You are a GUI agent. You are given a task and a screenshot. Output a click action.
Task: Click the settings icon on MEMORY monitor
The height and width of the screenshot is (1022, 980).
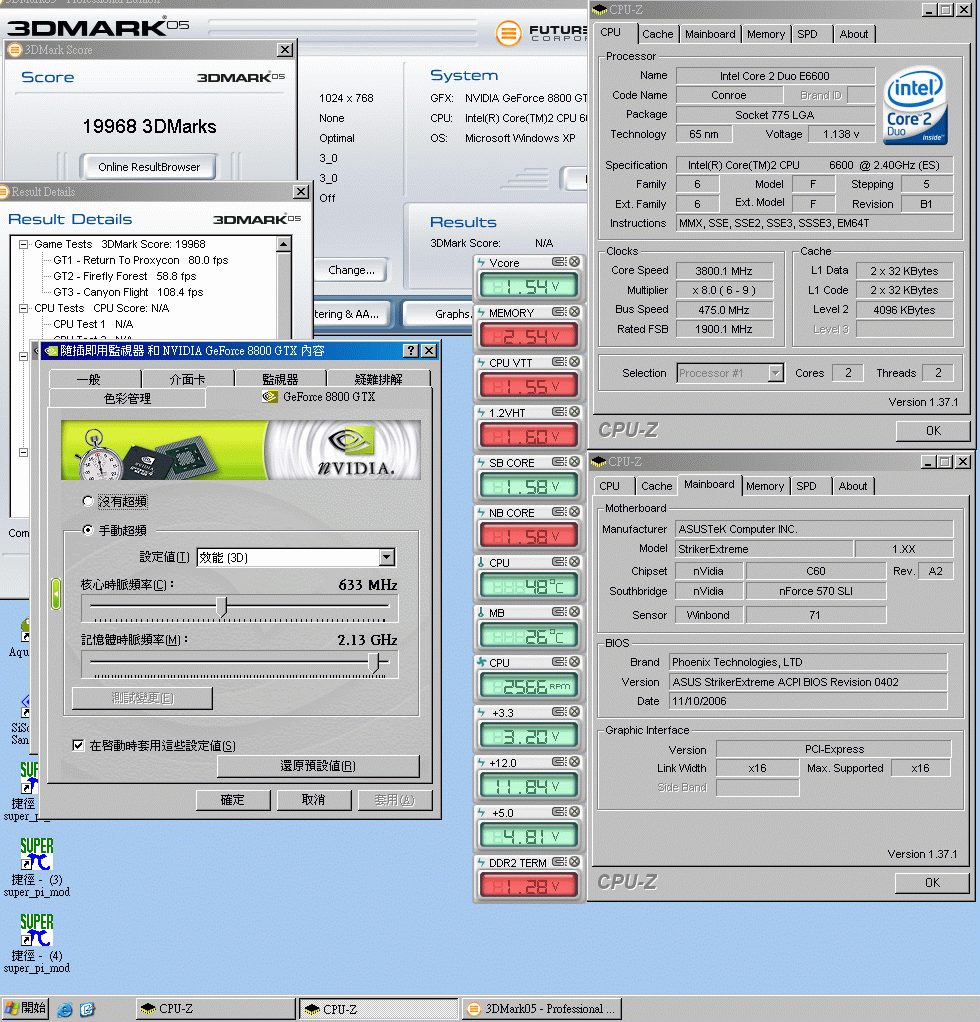click(x=559, y=312)
